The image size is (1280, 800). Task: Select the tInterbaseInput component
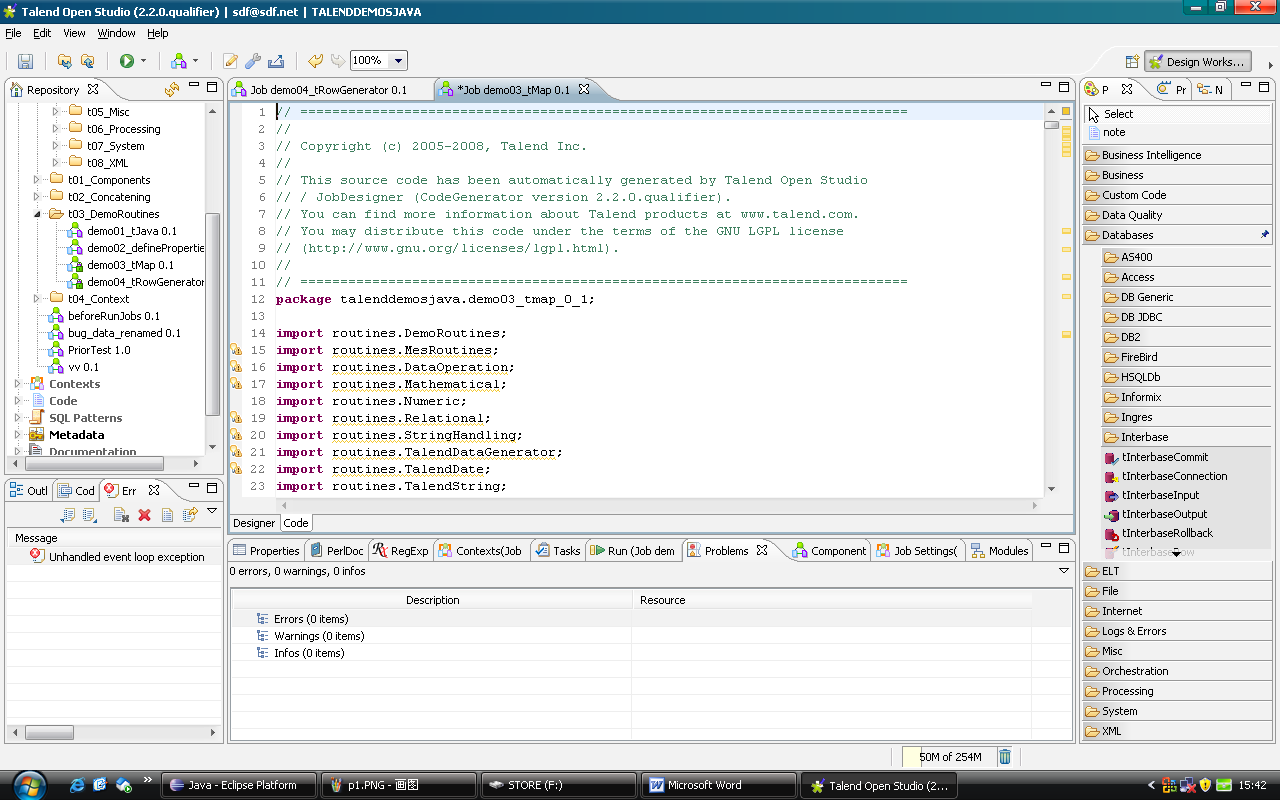(x=1160, y=495)
